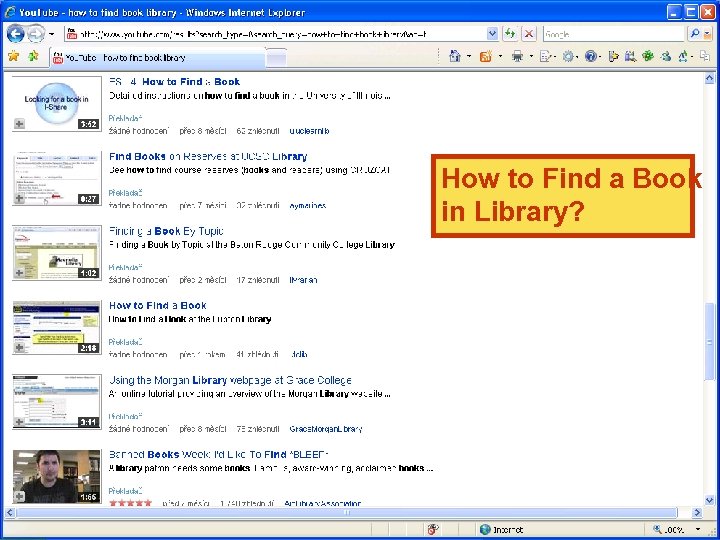The height and width of the screenshot is (540, 720).
Task: Open the Recent Pages dropdown arrow
Action: tap(51, 34)
